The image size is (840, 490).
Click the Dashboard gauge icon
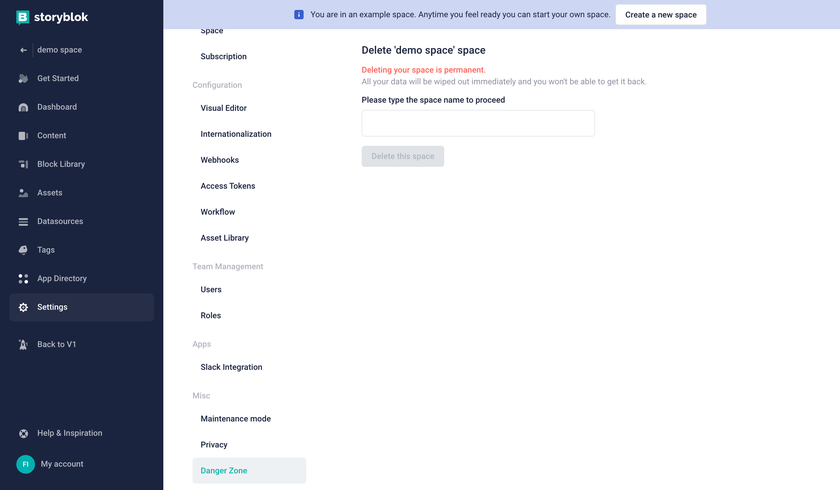point(23,107)
